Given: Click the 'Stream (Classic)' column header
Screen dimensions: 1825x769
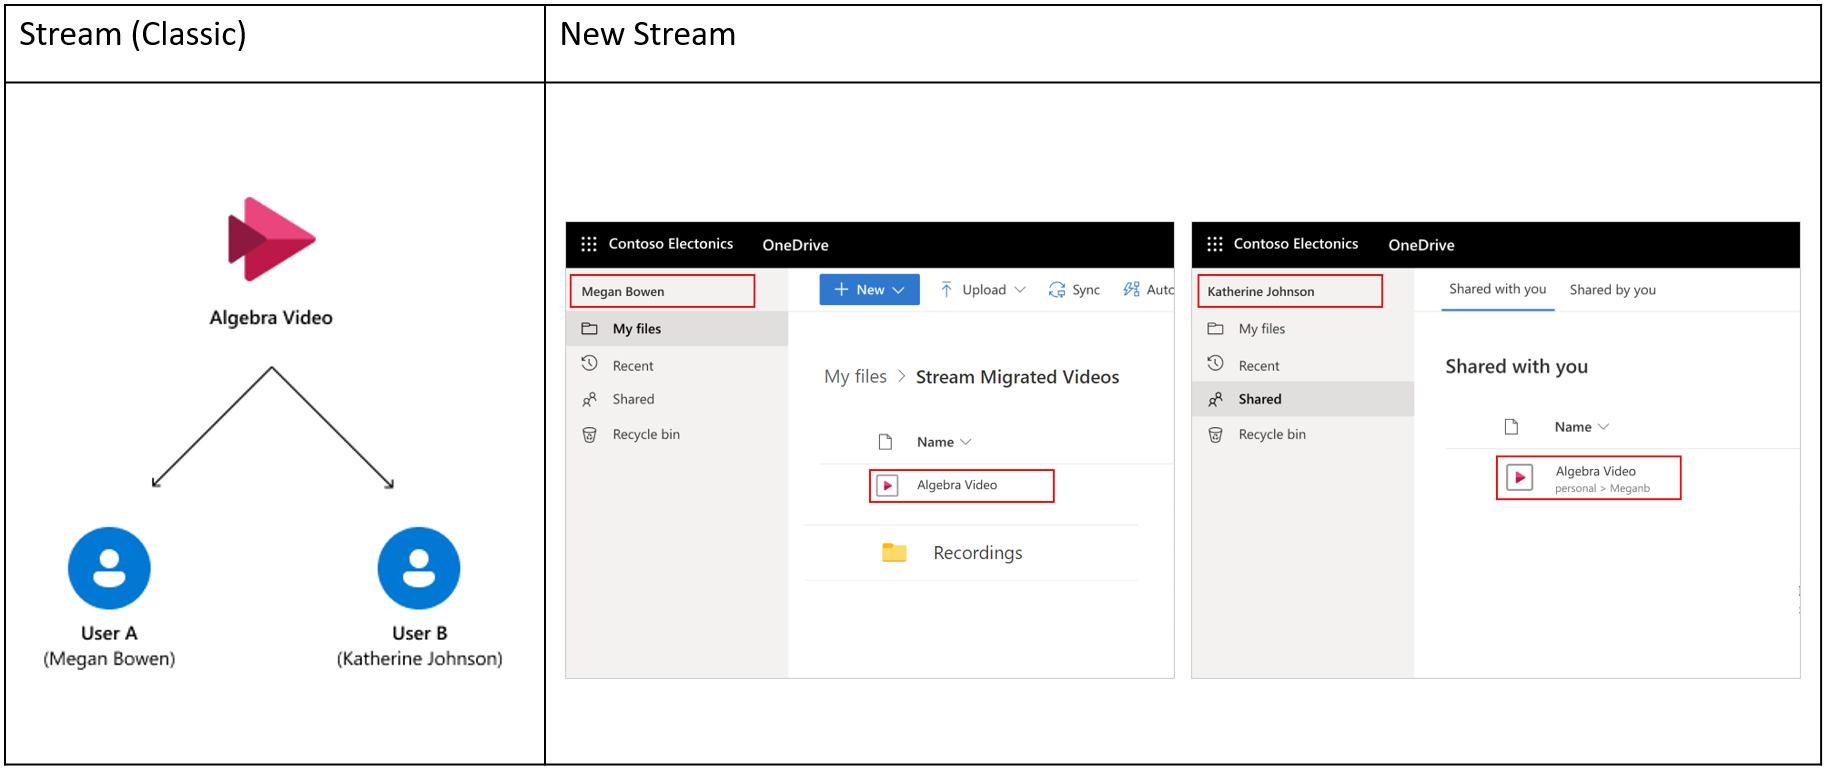Looking at the screenshot, I should 133,35.
